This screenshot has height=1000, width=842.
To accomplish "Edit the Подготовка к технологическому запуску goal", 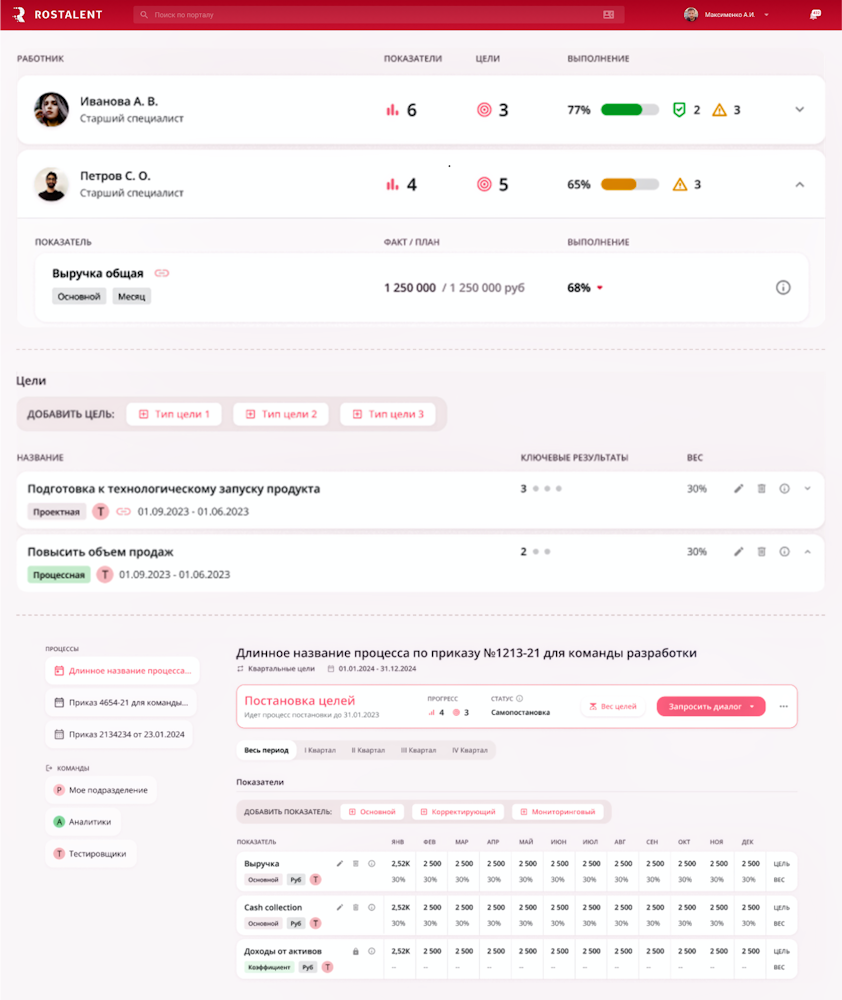I will (738, 489).
